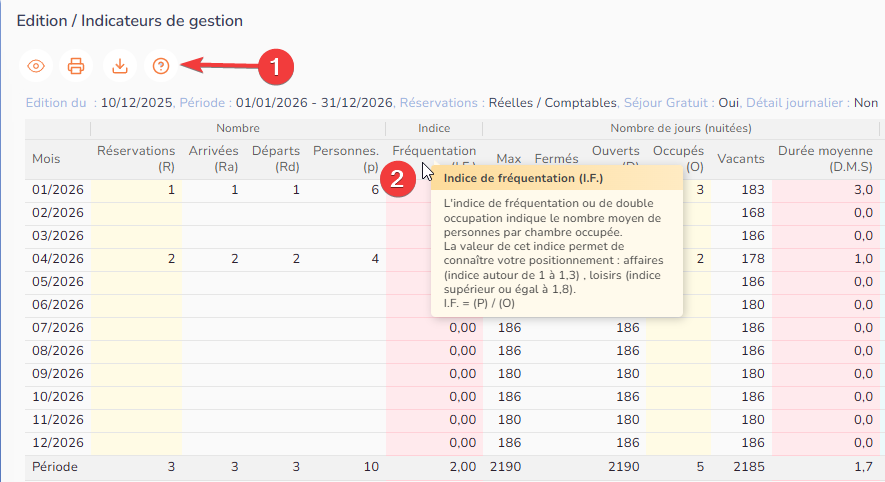The image size is (885, 482).
Task: Click the Départs (Rd) column header
Action: click(x=275, y=158)
